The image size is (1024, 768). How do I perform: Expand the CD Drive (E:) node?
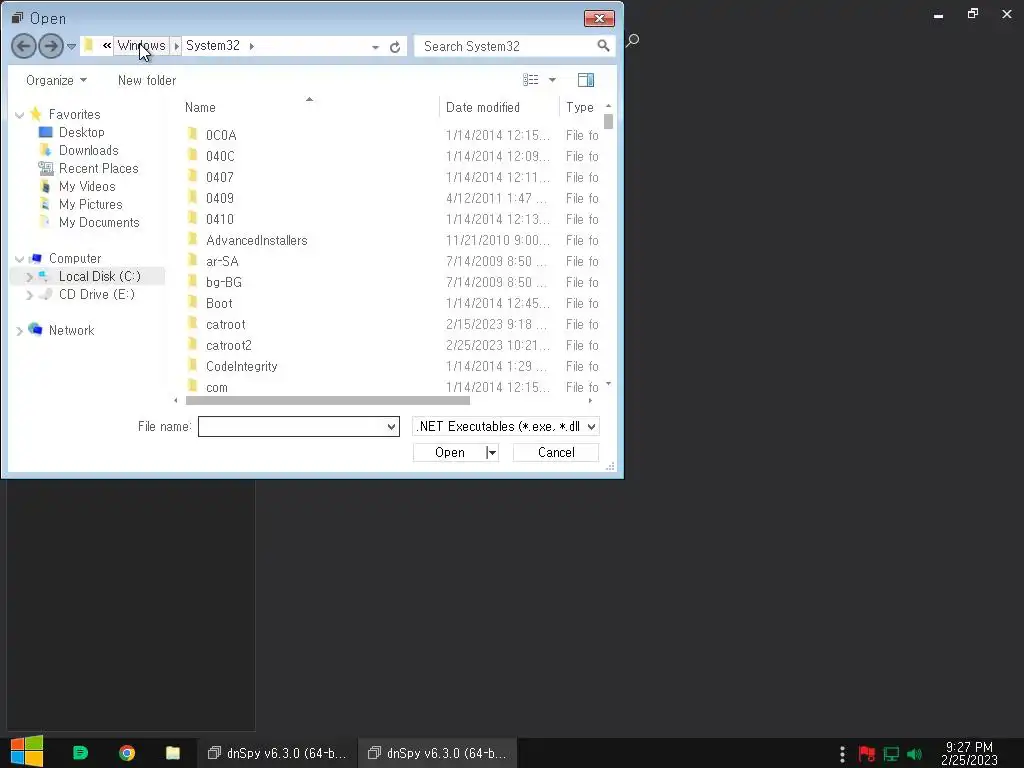pyautogui.click(x=29, y=295)
